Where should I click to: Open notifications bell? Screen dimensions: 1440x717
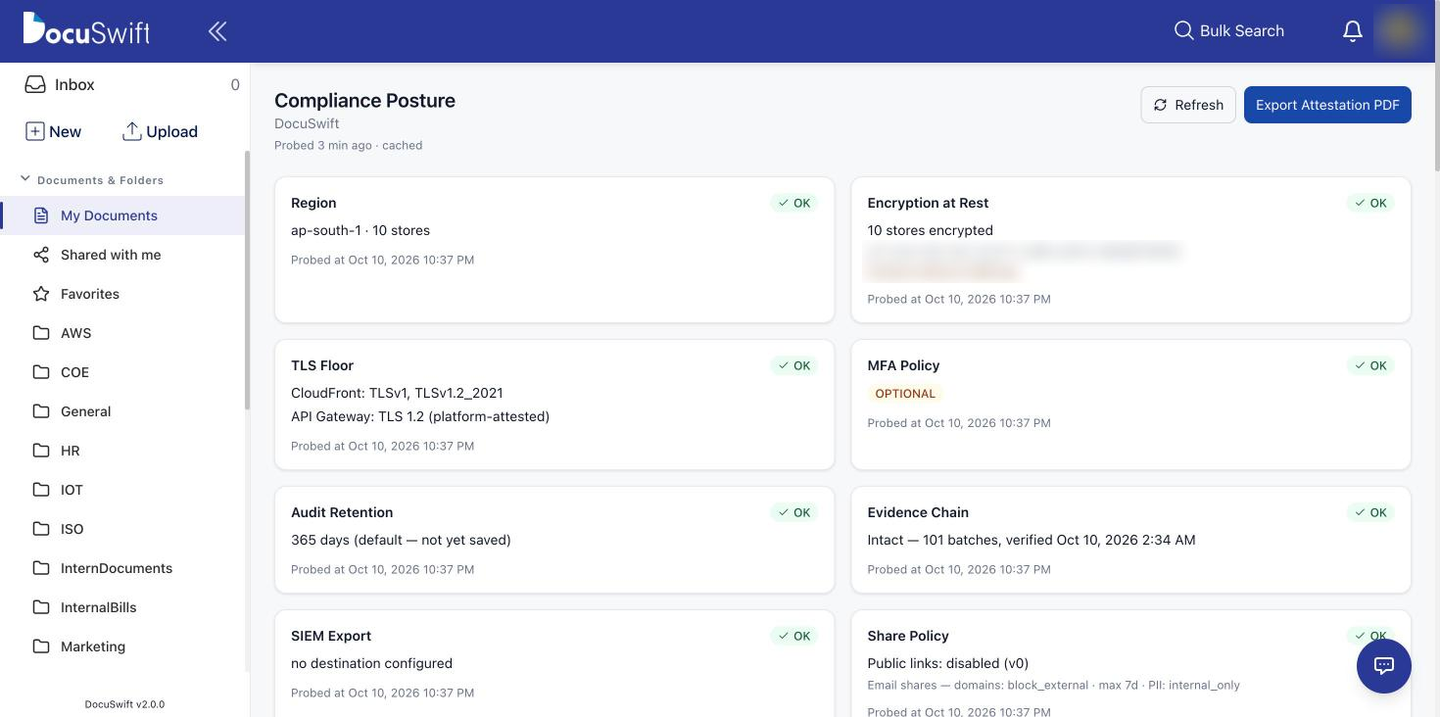(x=1352, y=31)
